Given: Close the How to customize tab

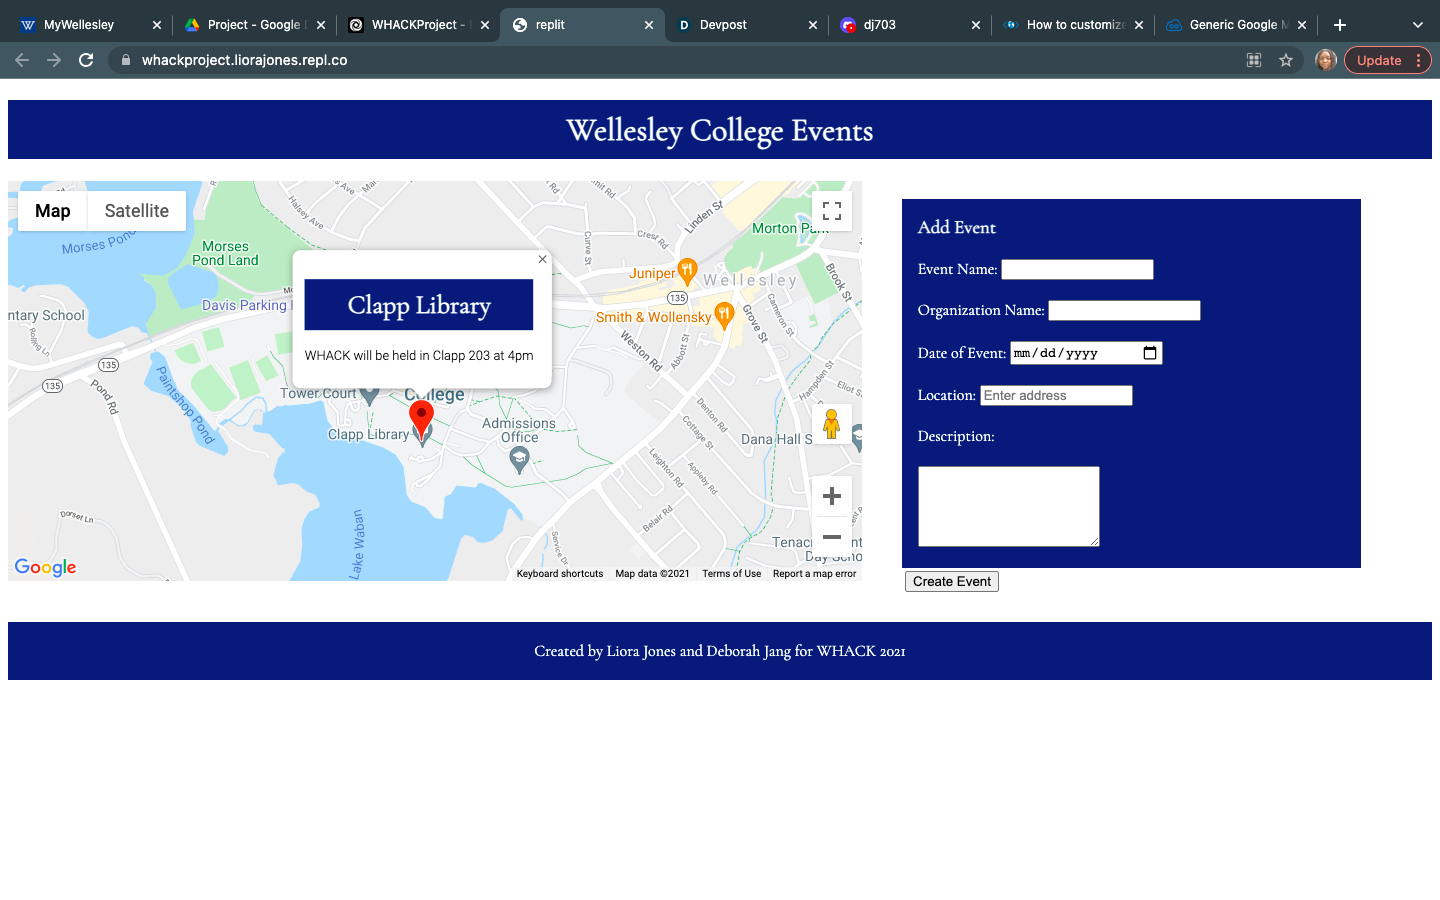Looking at the screenshot, I should tap(1139, 25).
